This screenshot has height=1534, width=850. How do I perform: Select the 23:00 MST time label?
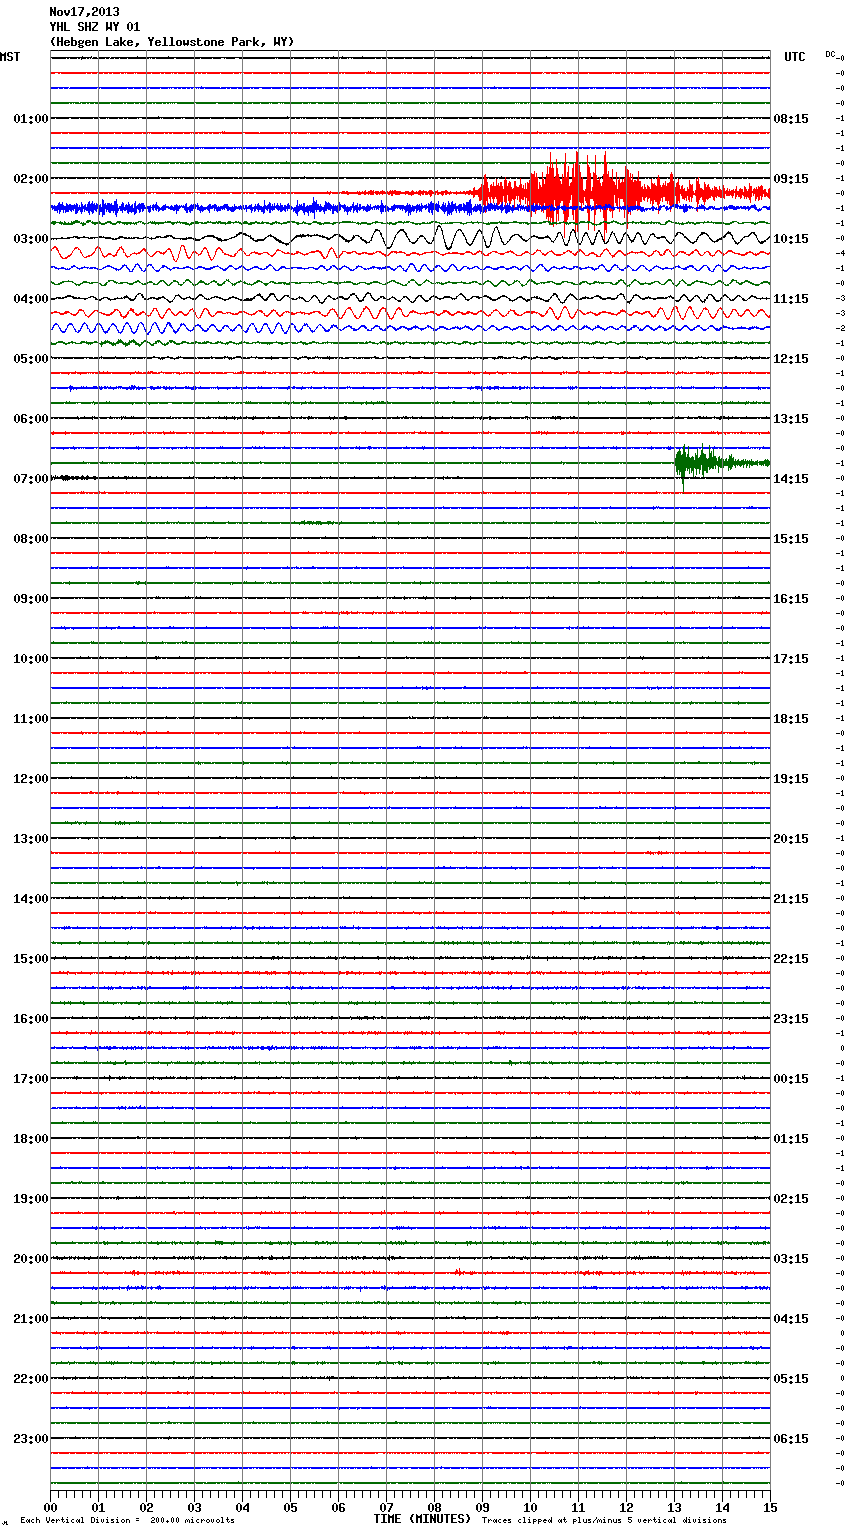coord(31,1439)
